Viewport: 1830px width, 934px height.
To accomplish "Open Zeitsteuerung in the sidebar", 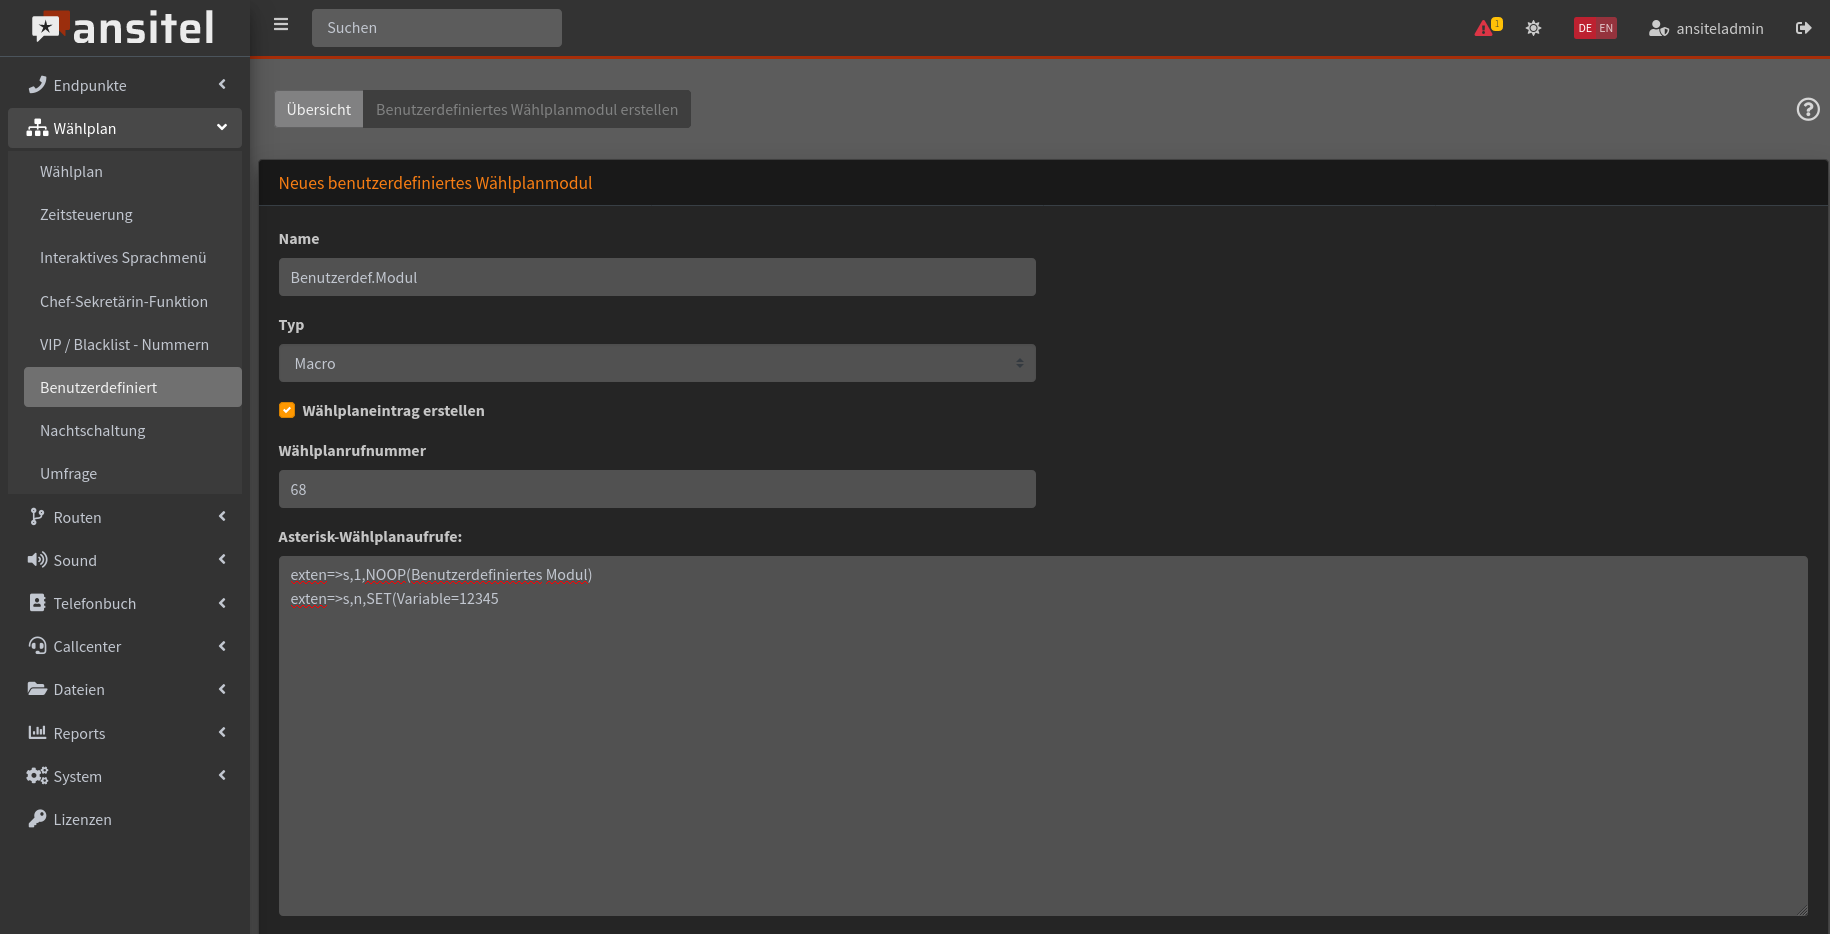I will pyautogui.click(x=86, y=214).
